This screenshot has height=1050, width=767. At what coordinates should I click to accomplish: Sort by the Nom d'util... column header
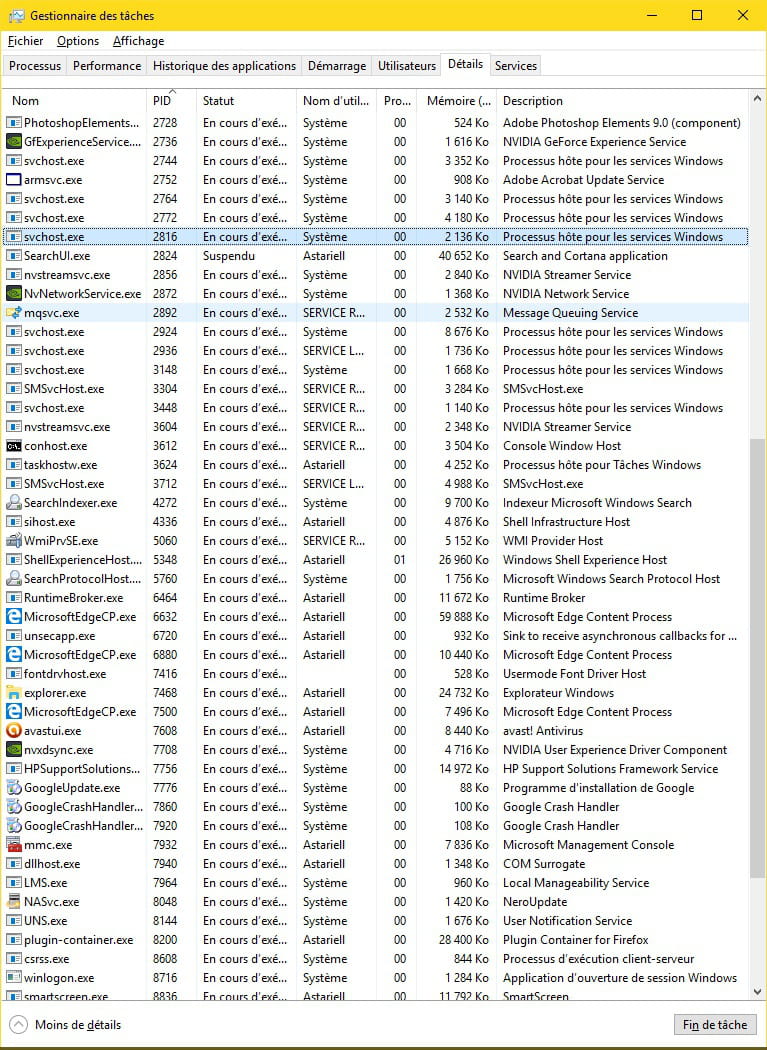pos(336,101)
